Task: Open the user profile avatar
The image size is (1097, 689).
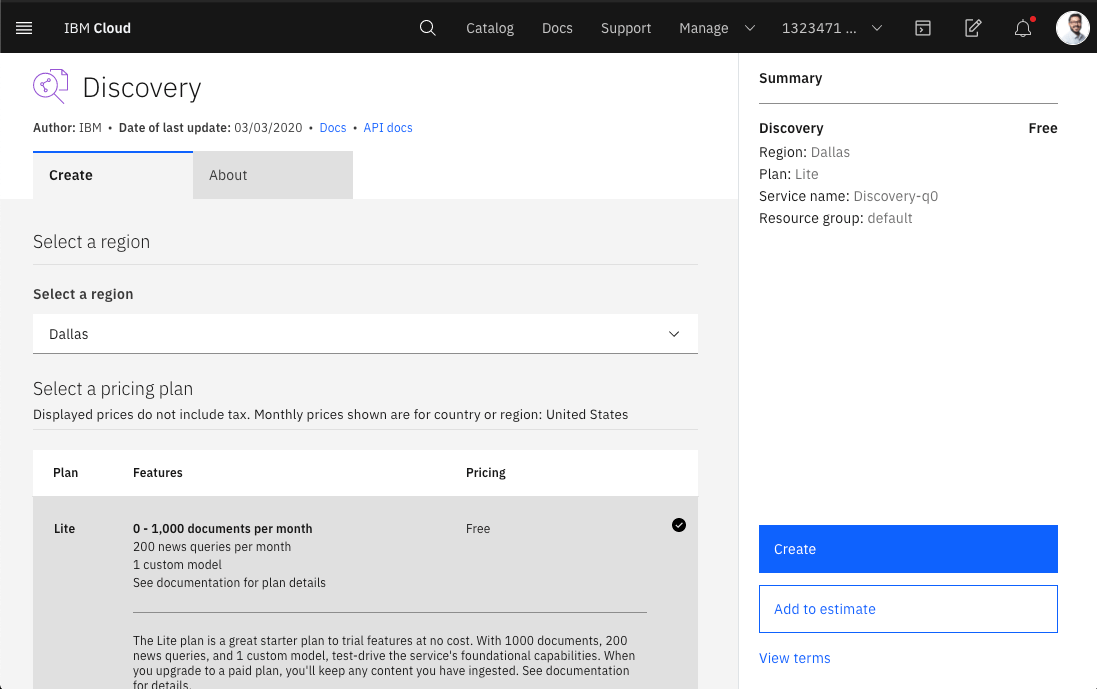Action: (x=1073, y=28)
